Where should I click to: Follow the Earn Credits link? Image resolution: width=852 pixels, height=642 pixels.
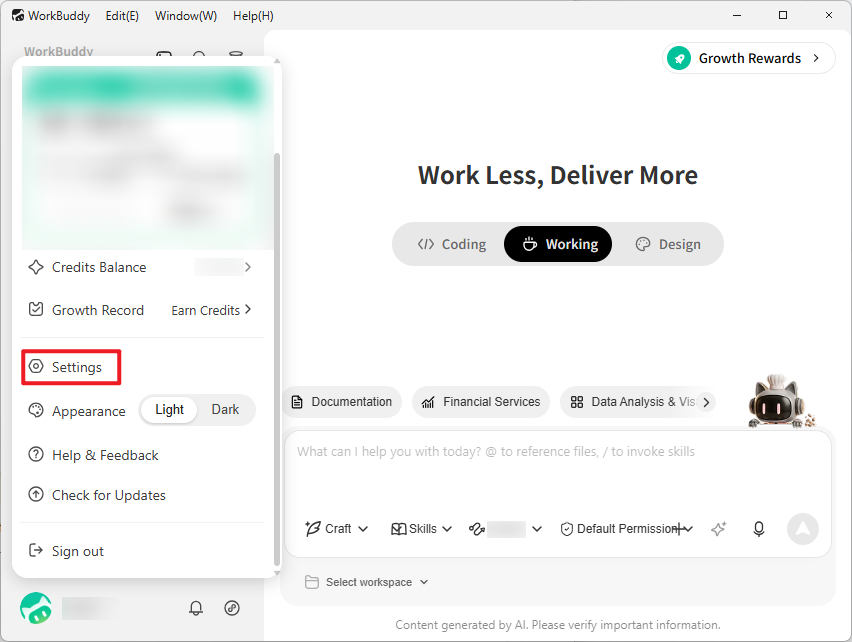[x=211, y=310]
